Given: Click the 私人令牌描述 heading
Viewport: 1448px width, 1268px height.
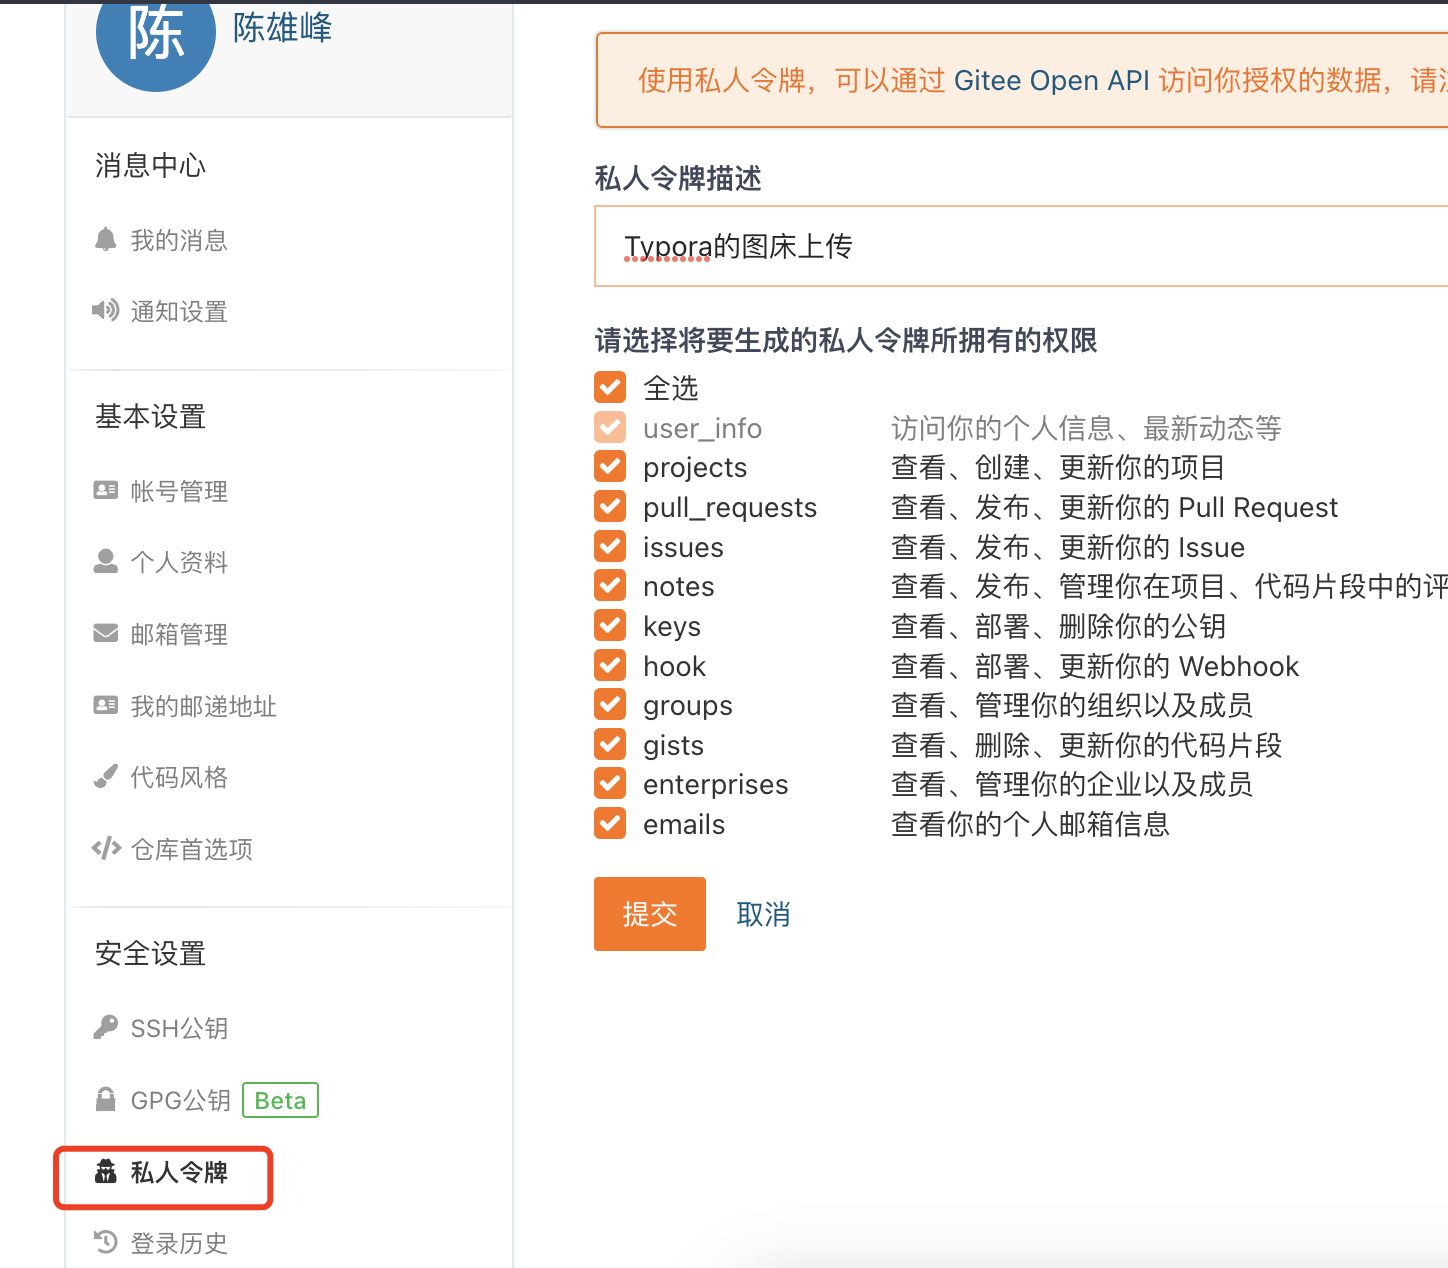Looking at the screenshot, I should point(678,178).
